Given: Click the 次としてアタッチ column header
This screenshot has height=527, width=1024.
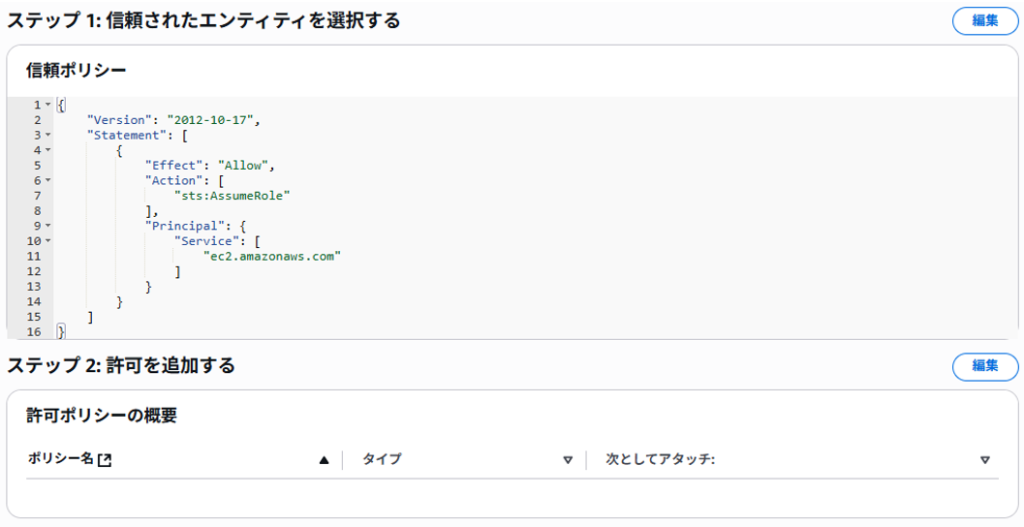Looking at the screenshot, I should coord(660,459).
